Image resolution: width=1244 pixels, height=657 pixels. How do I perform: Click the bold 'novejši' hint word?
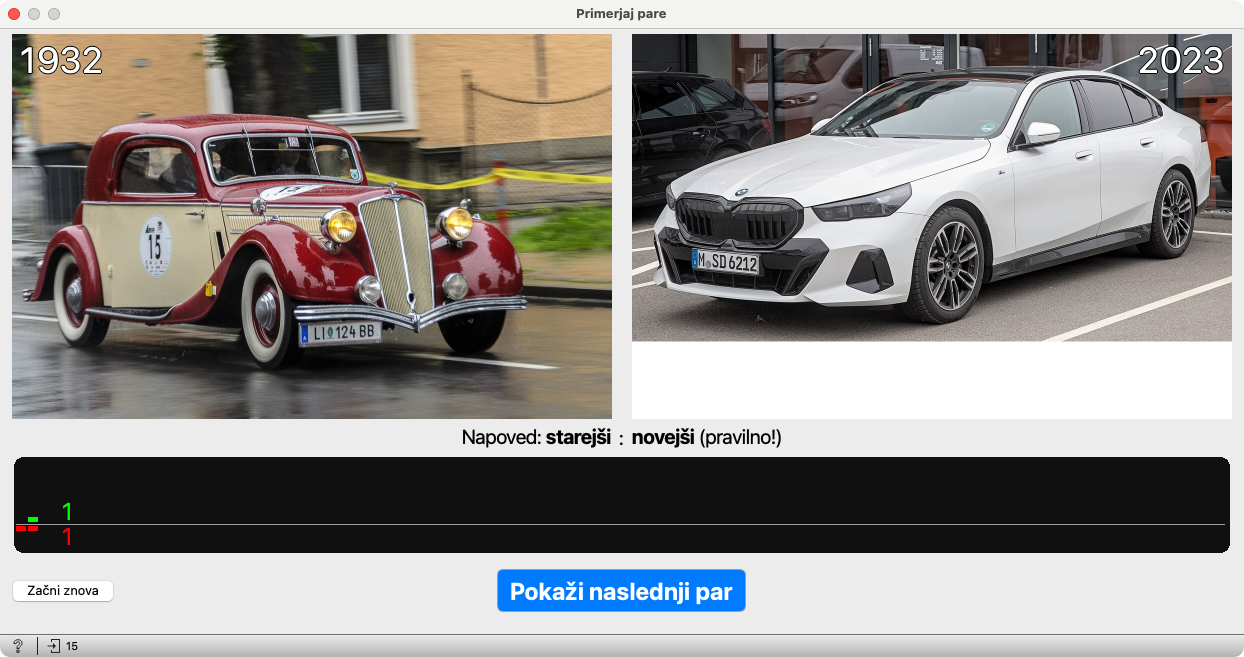click(663, 438)
